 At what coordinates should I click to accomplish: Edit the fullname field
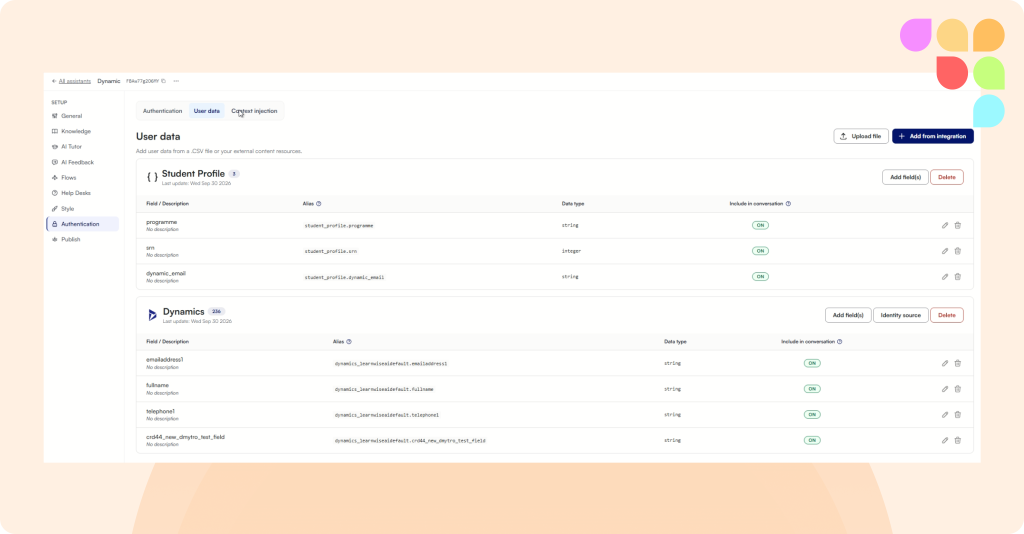945,389
